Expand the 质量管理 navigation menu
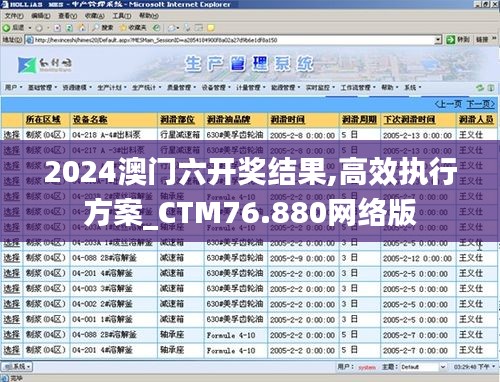The width and height of the screenshot is (500, 382). click(x=181, y=88)
